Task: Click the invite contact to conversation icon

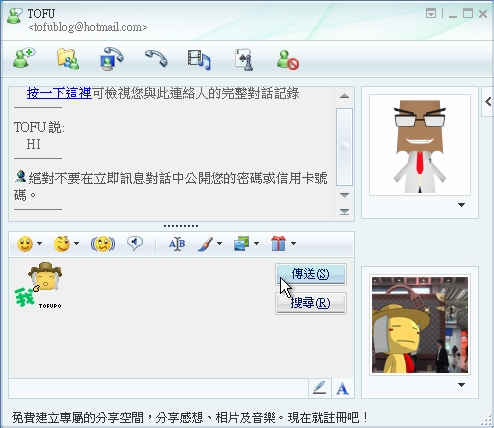Action: point(24,58)
